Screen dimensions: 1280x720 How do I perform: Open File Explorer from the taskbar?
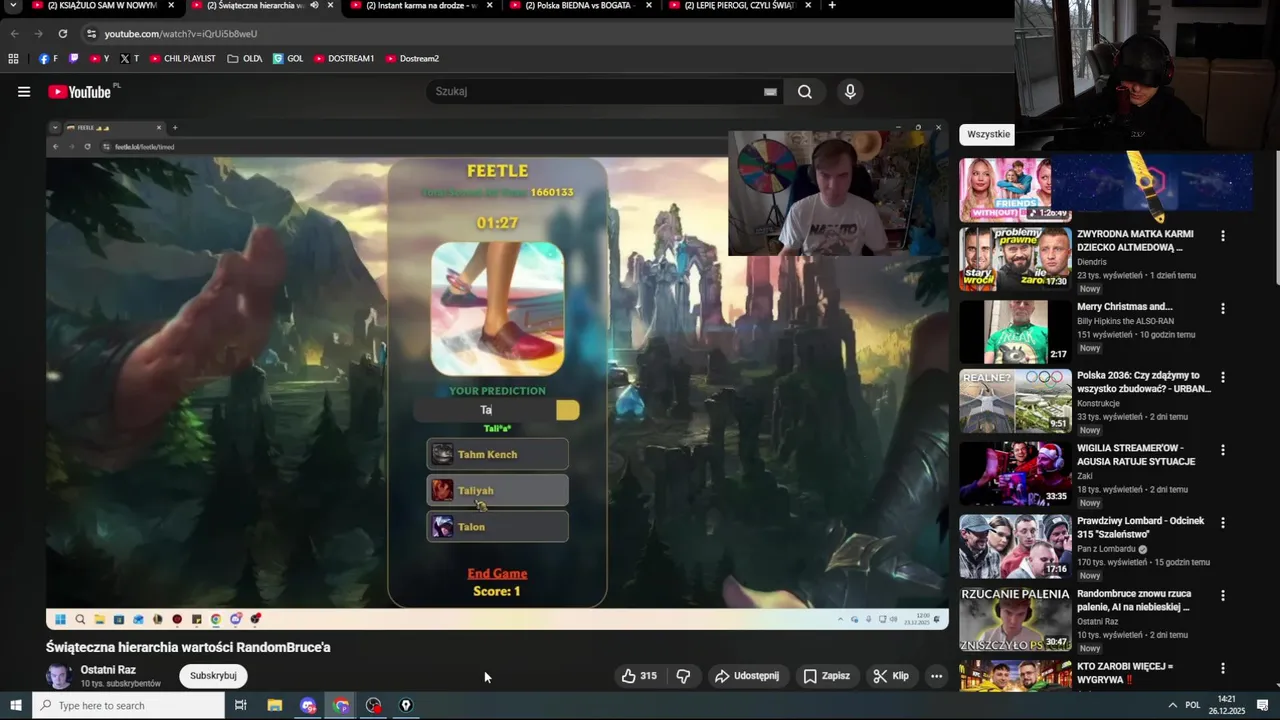[x=275, y=706]
